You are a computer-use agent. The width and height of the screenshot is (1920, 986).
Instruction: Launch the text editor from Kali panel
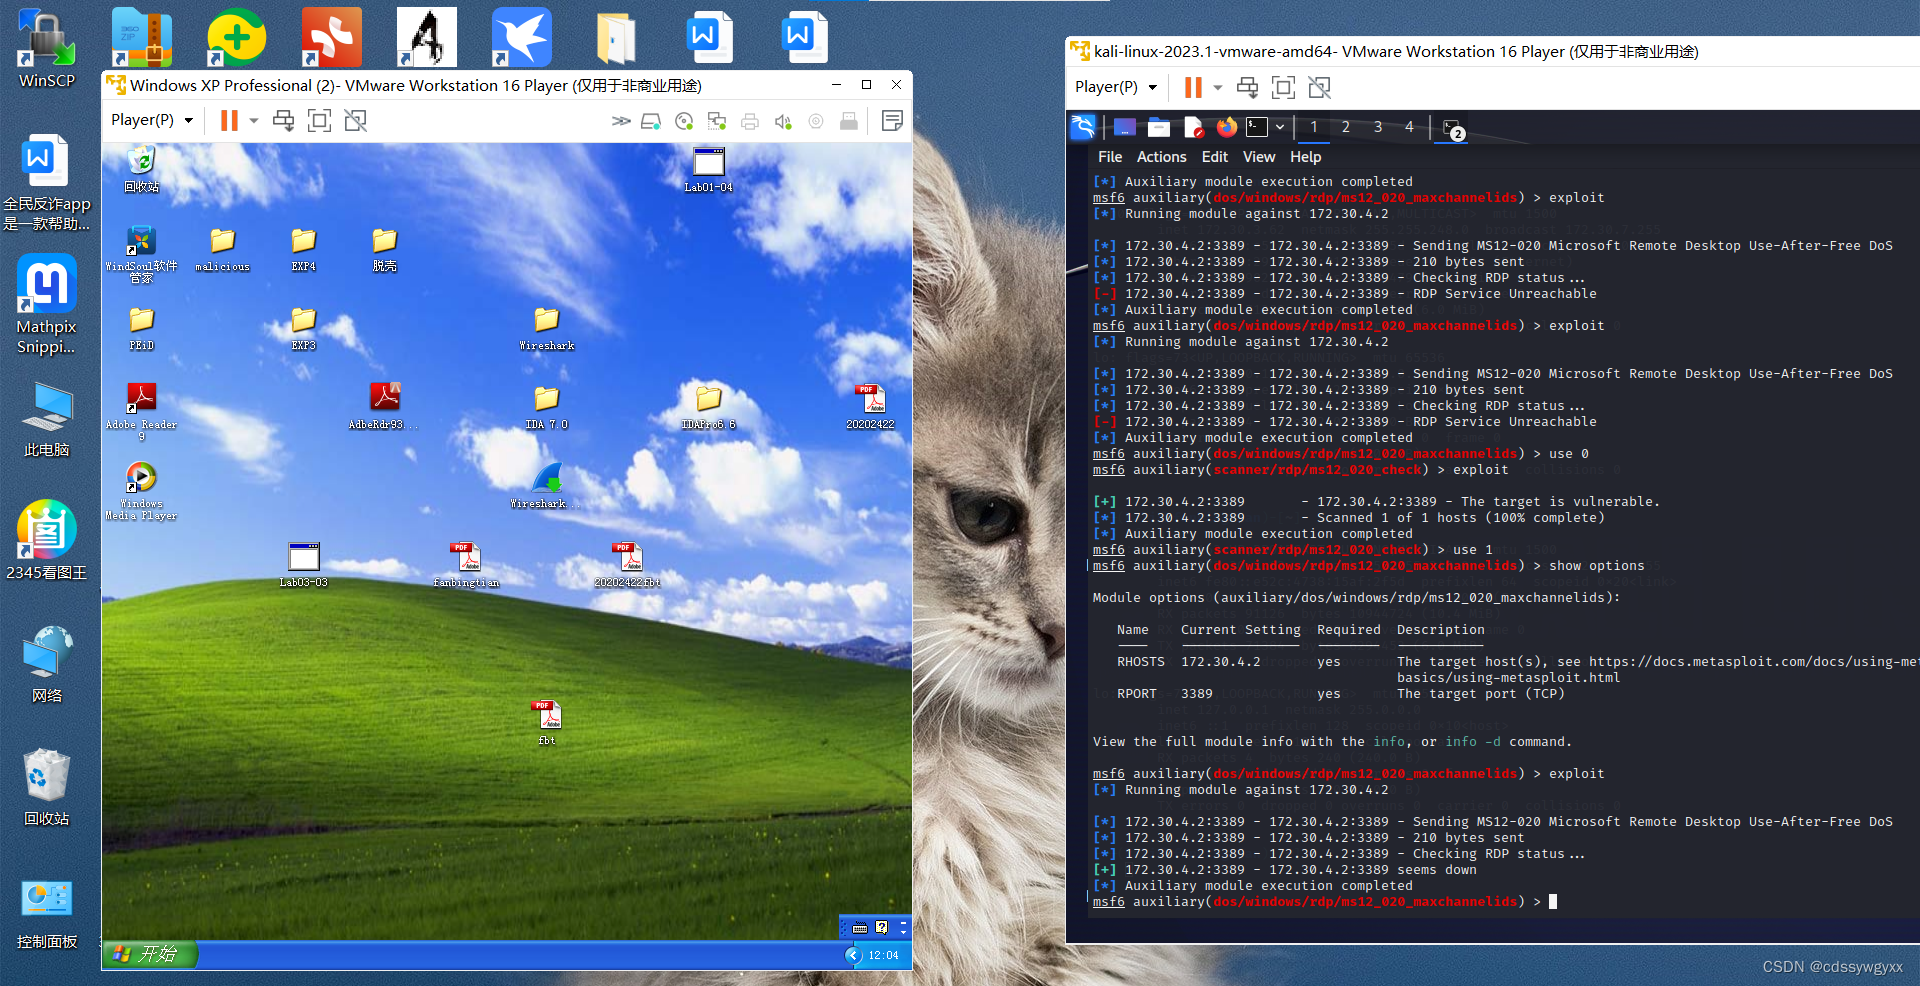tap(1194, 127)
